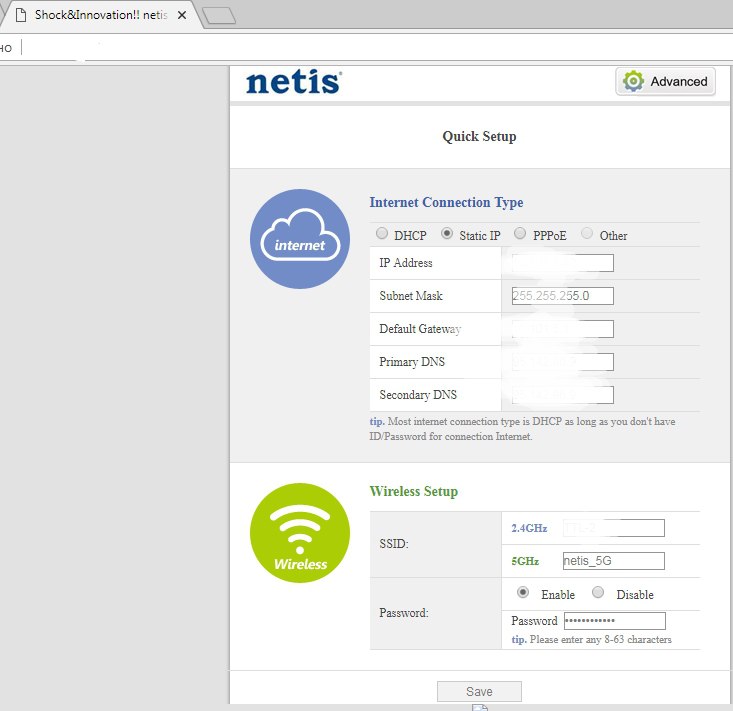The image size is (733, 711).
Task: Focus the Primary DNS input field
Action: 562,362
